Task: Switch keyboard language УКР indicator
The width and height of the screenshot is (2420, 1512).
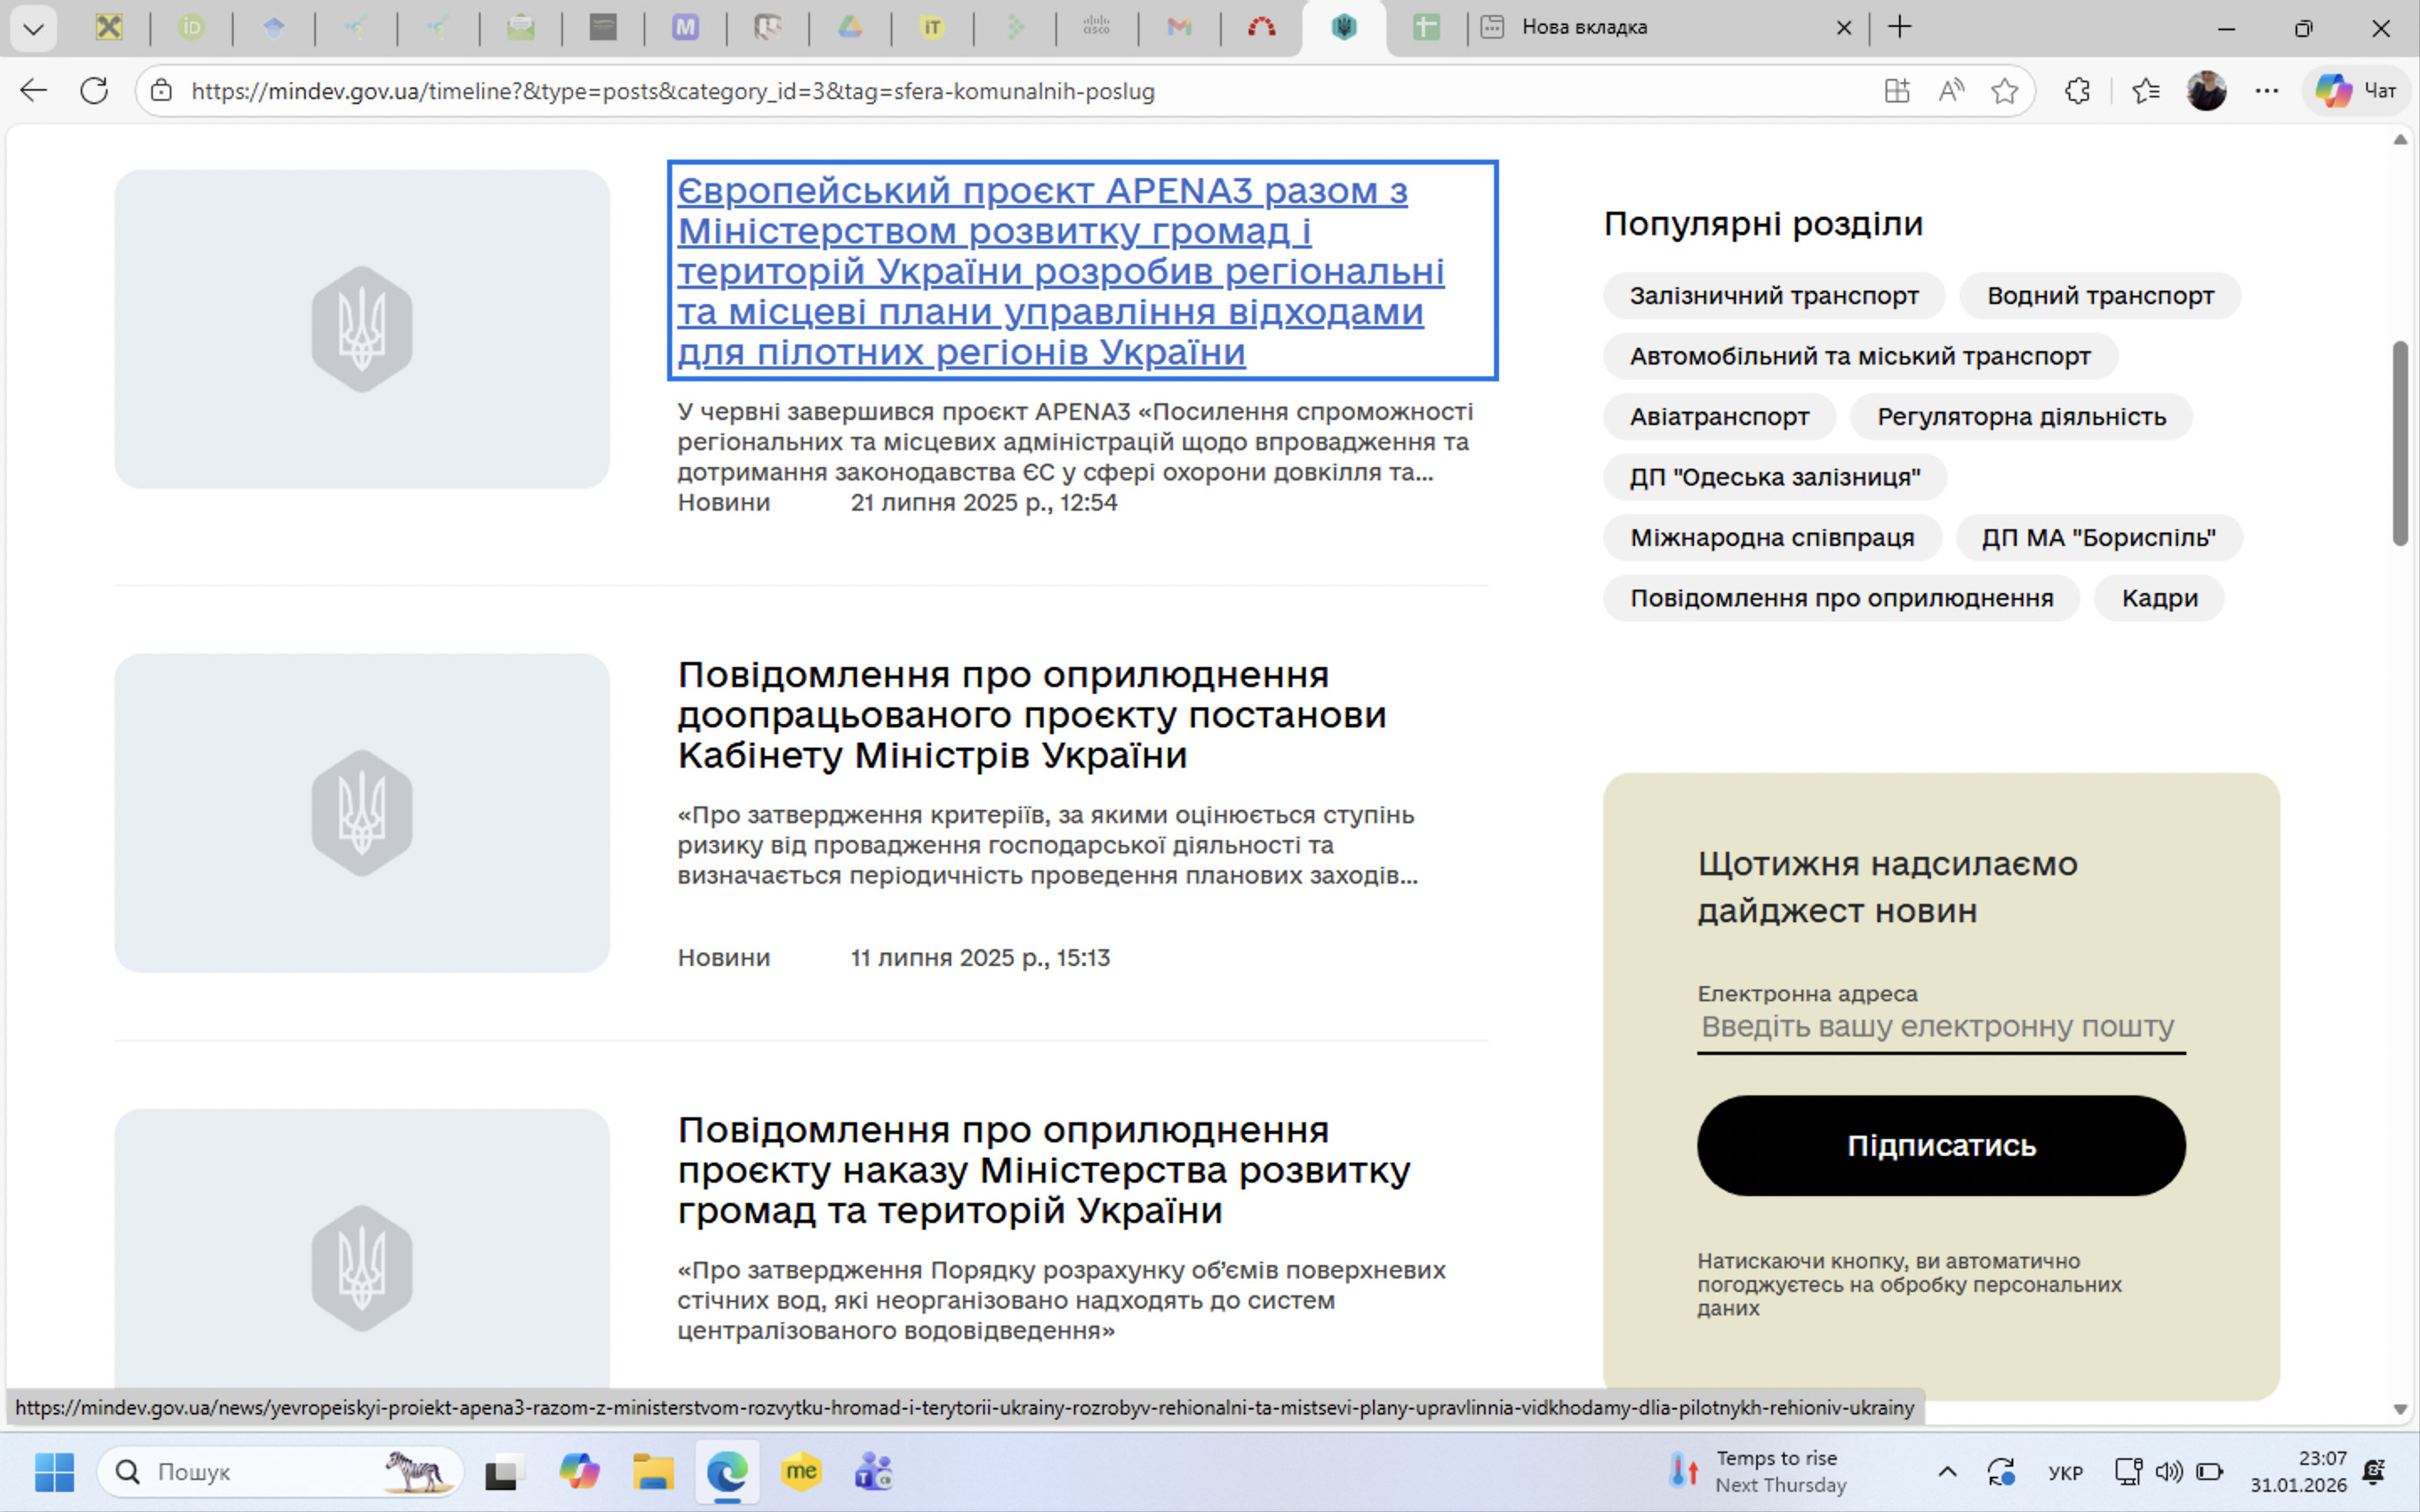Action: click(x=2065, y=1472)
